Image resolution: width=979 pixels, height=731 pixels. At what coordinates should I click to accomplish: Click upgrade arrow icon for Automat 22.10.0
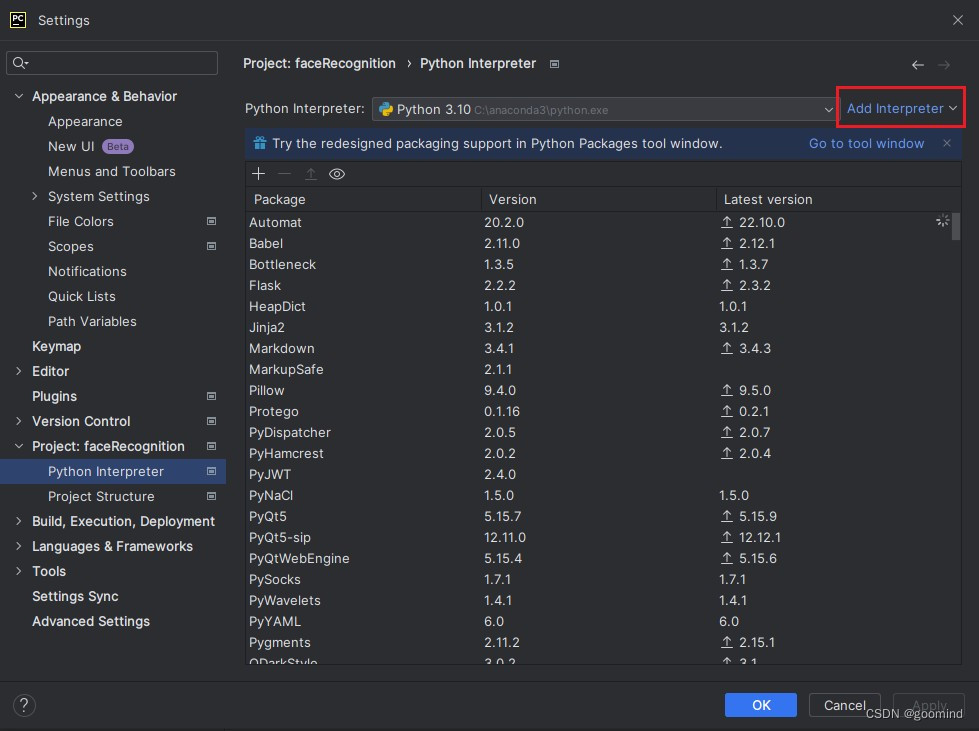[727, 222]
